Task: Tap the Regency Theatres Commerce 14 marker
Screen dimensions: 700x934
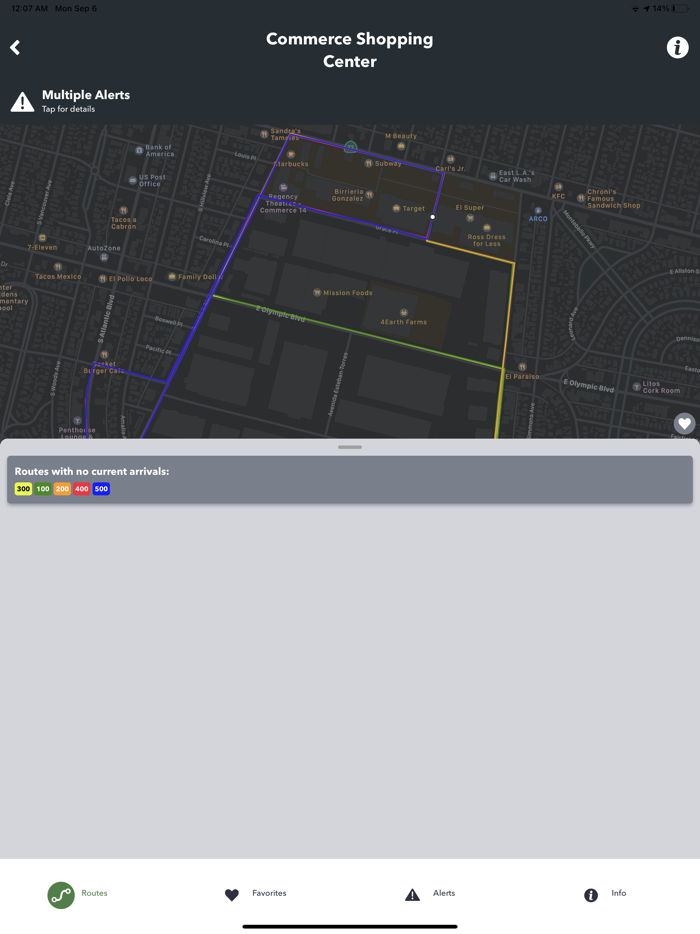Action: click(x=284, y=188)
